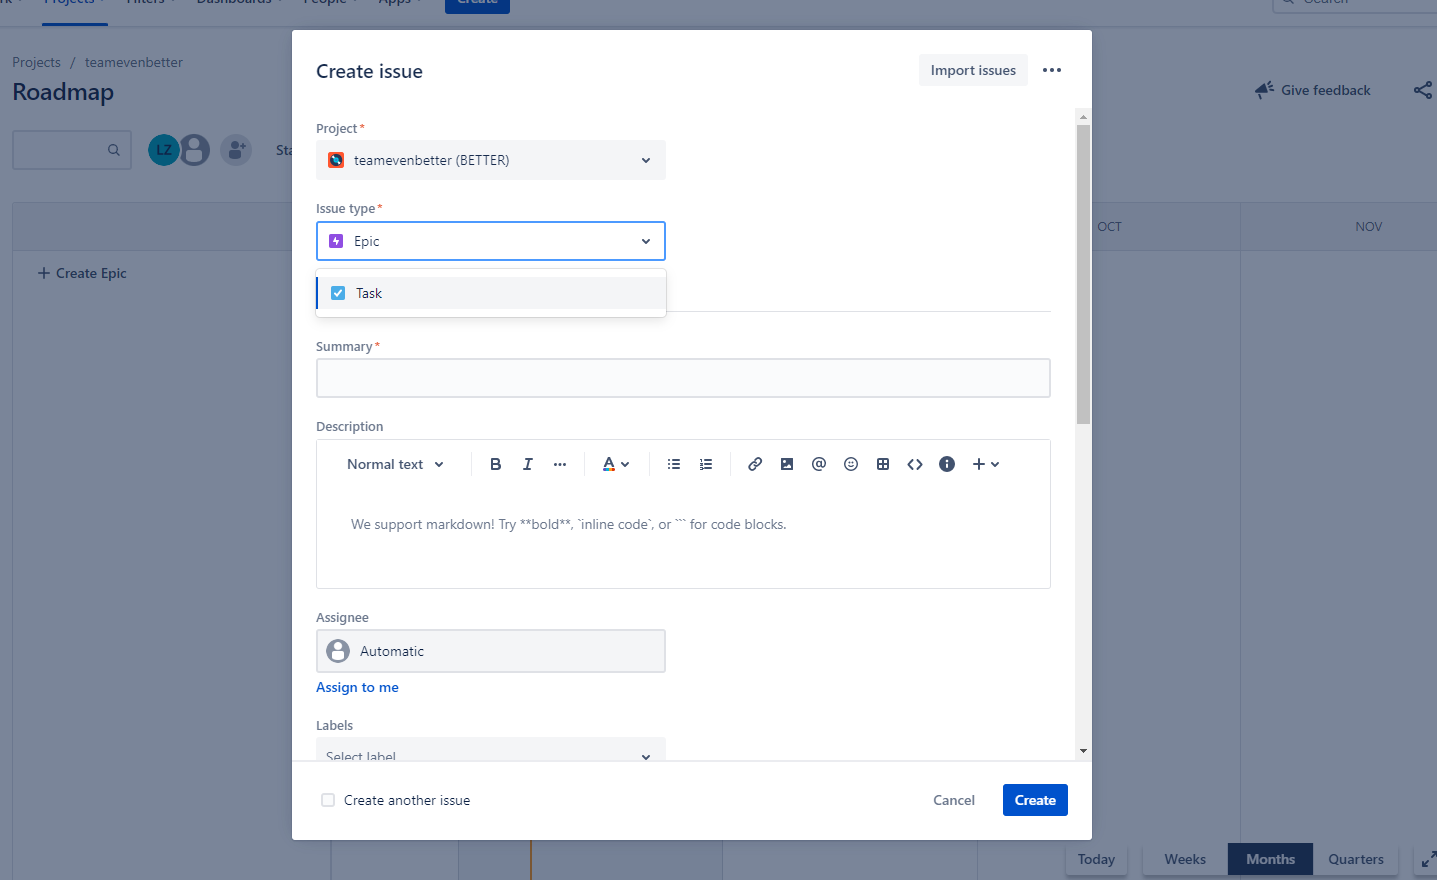Select the LZ user avatar filter
Image resolution: width=1437 pixels, height=880 pixels.
click(163, 150)
